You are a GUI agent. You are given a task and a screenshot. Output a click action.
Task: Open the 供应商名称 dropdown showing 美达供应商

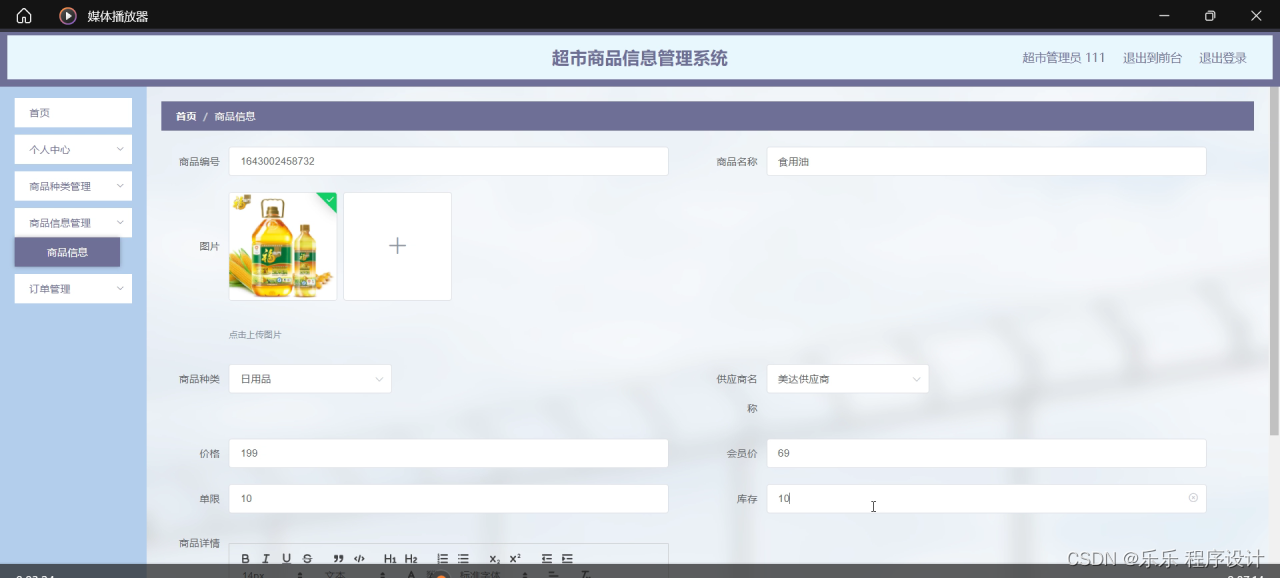tap(848, 378)
